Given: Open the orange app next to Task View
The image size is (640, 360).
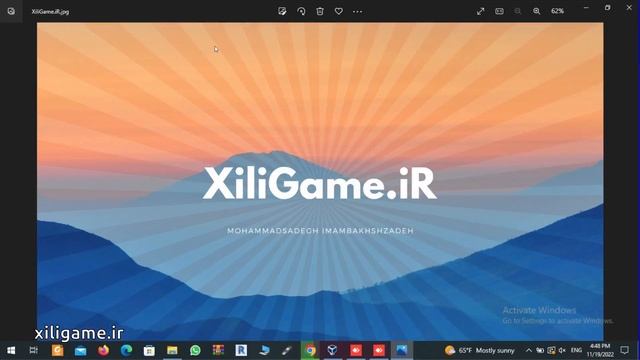Looking at the screenshot, I should point(58,350).
